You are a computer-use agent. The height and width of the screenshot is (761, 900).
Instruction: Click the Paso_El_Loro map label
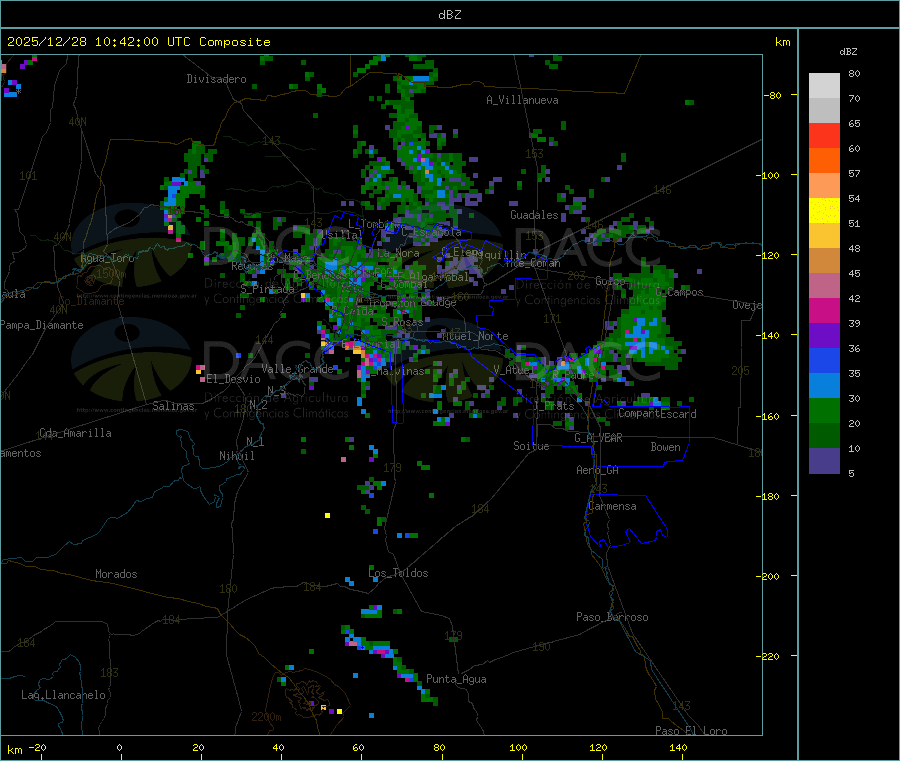(x=691, y=731)
